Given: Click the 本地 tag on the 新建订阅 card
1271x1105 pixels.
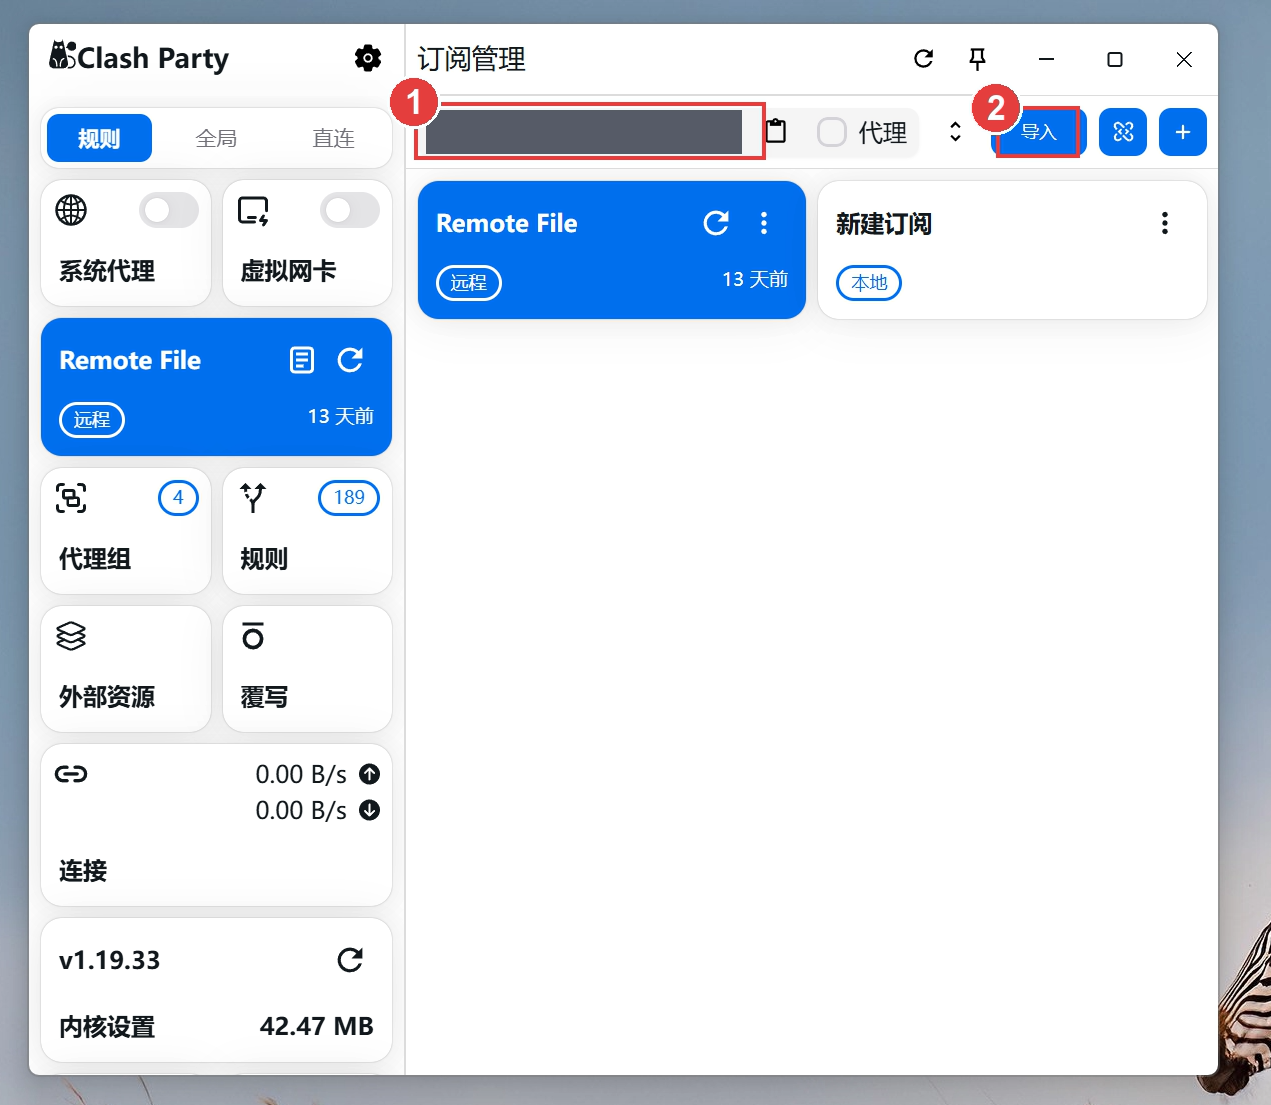Looking at the screenshot, I should click(869, 283).
